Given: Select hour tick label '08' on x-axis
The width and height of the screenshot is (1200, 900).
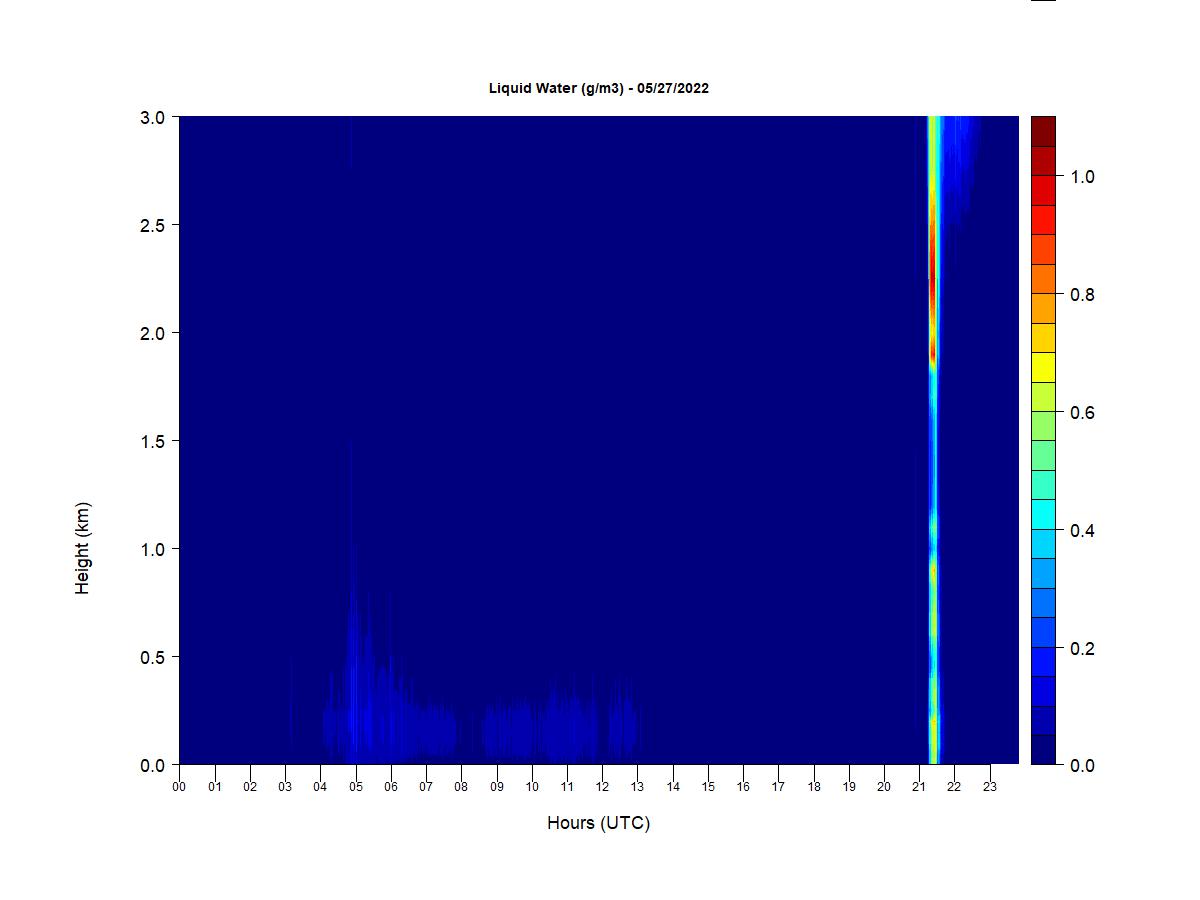Looking at the screenshot, I should pos(461,787).
